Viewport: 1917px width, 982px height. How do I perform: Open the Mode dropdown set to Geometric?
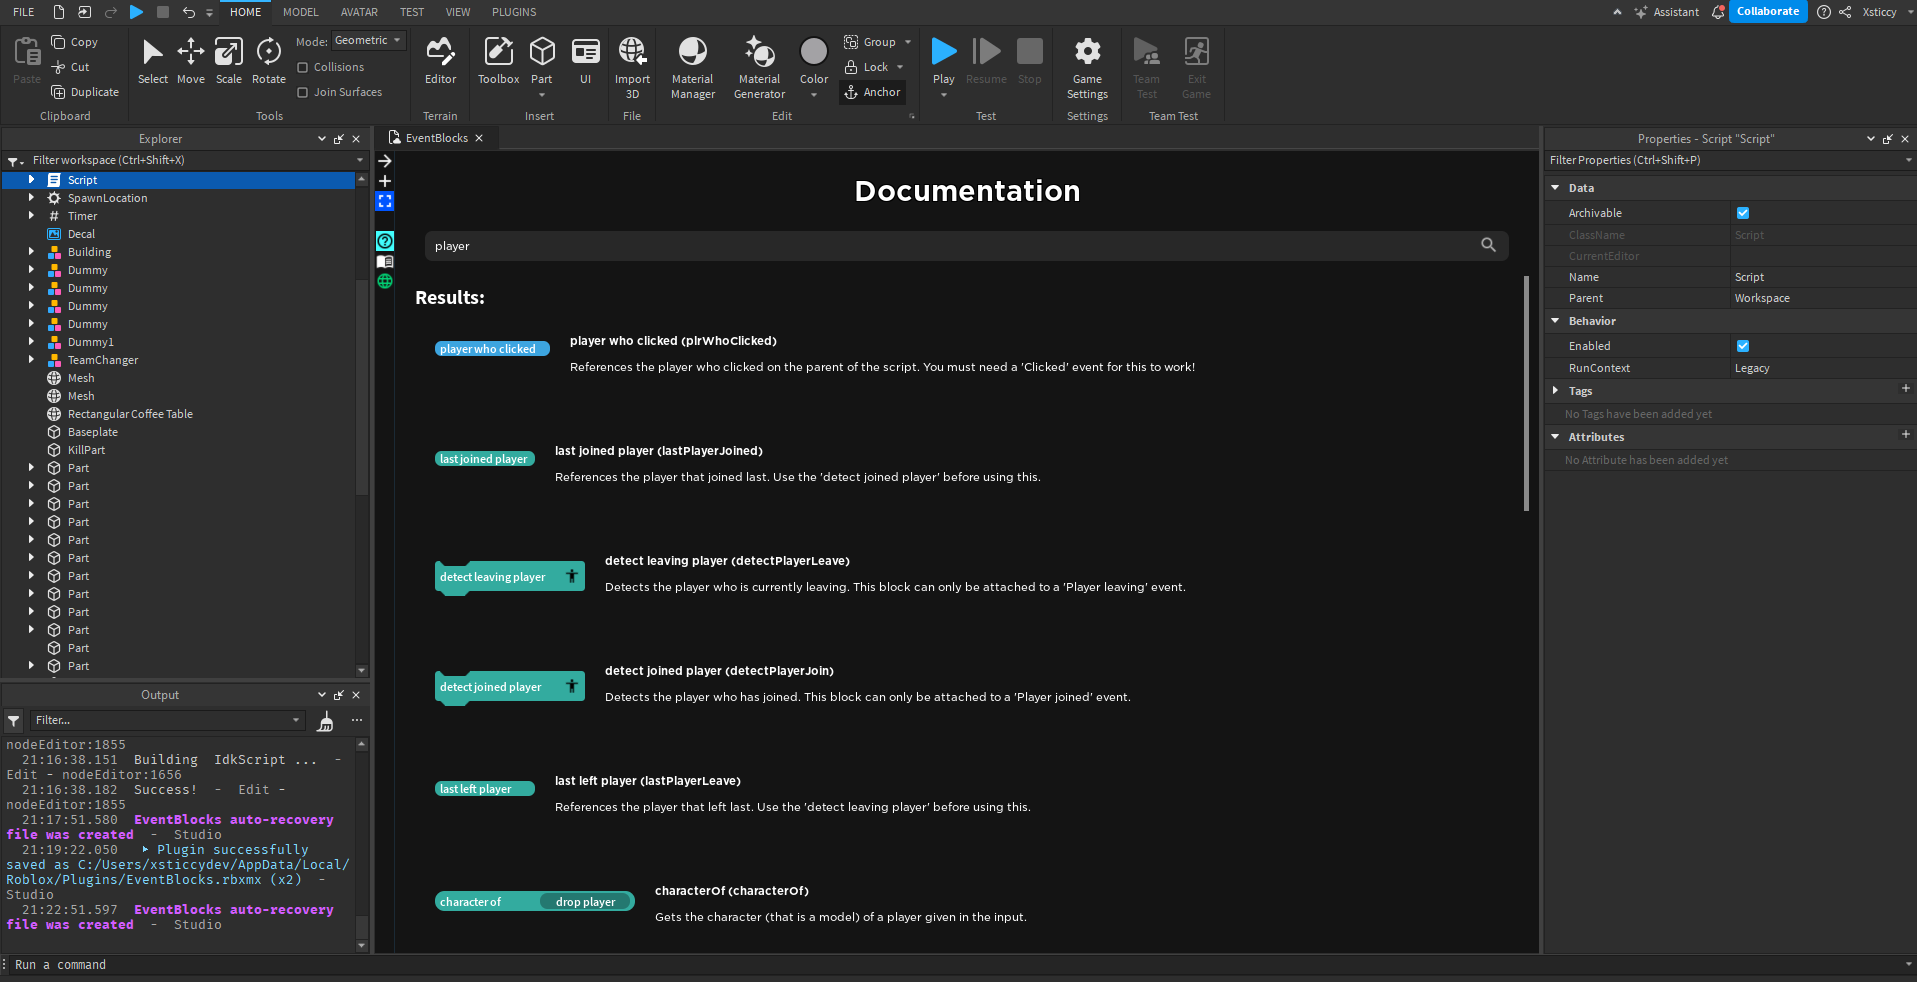368,40
